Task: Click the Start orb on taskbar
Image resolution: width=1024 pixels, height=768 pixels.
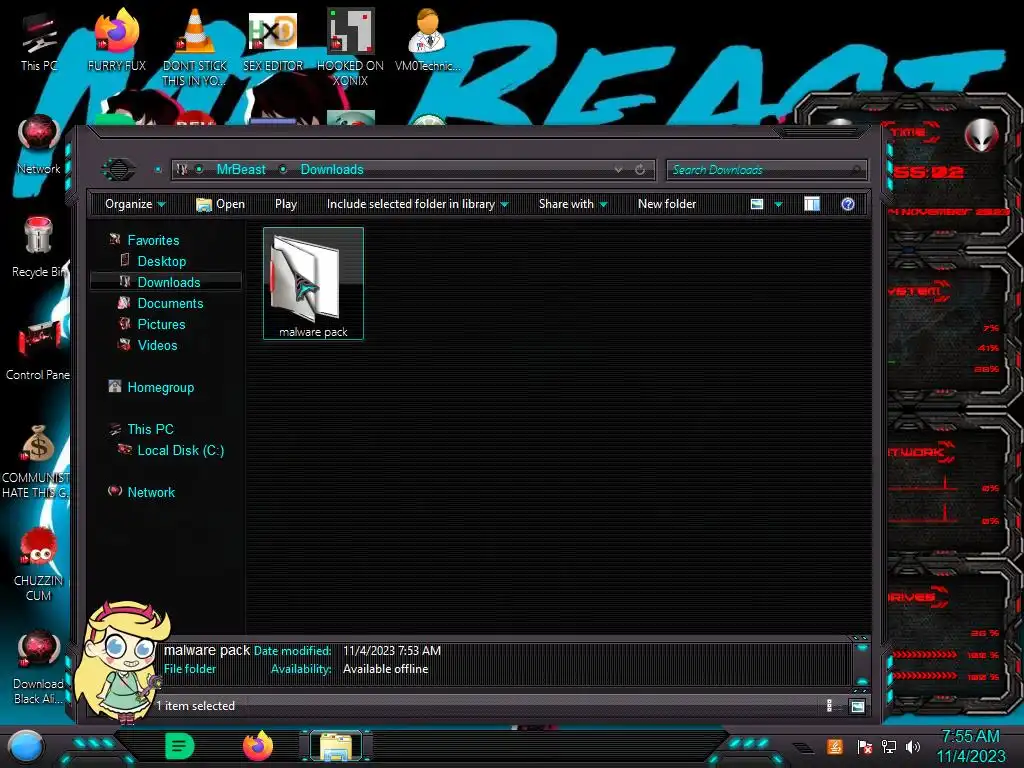Action: tap(26, 746)
